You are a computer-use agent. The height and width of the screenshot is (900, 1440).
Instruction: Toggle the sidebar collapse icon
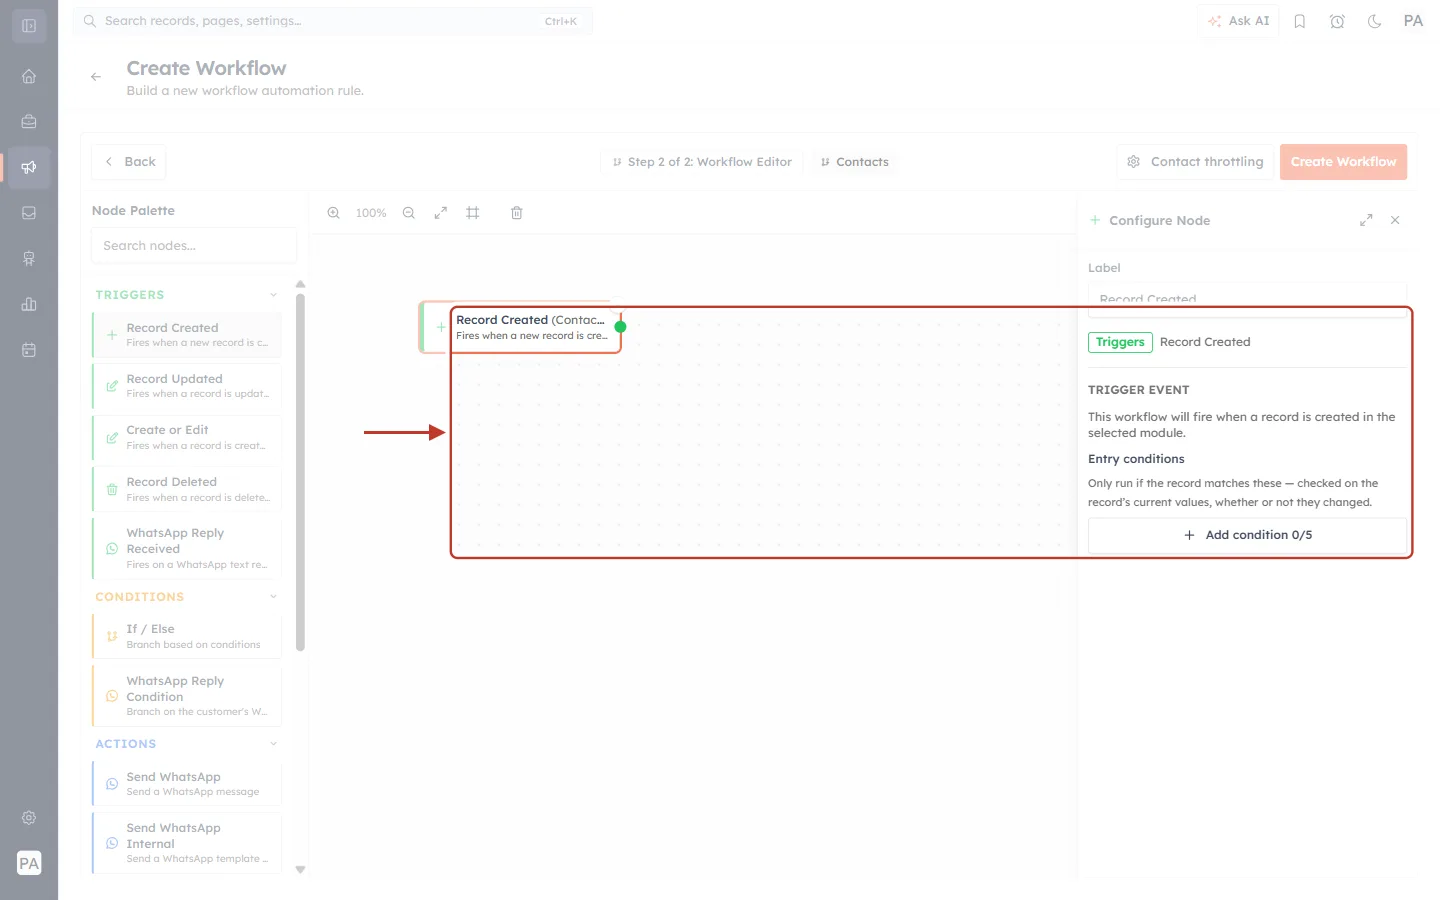[29, 26]
